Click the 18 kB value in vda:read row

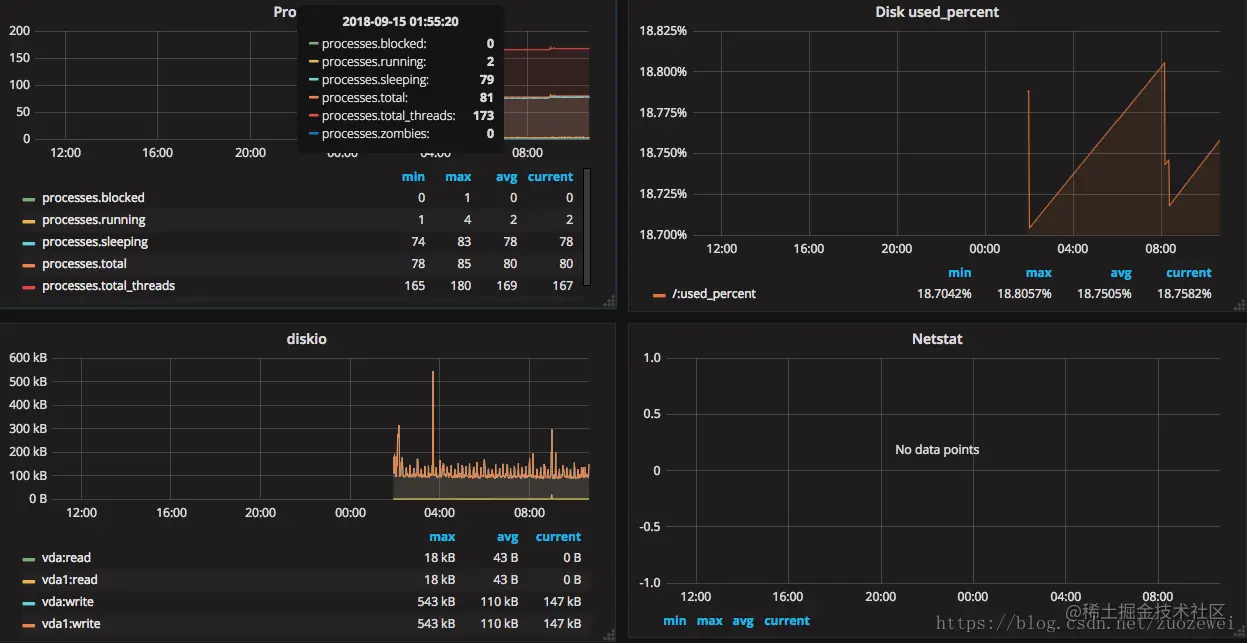(x=440, y=558)
